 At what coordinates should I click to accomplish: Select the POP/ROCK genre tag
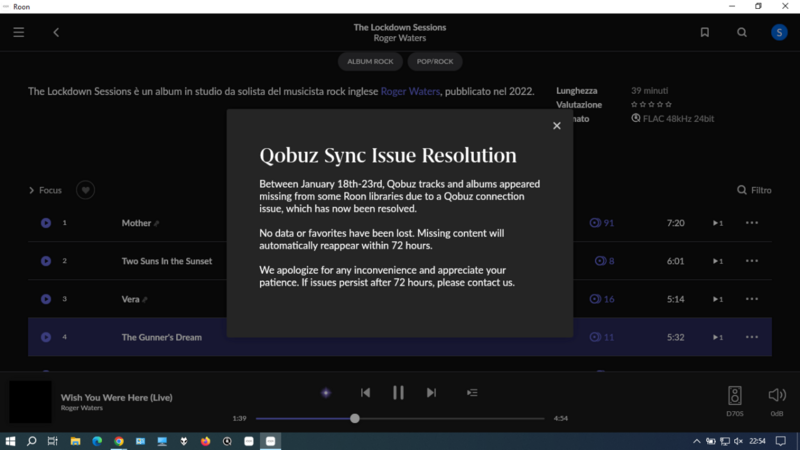coord(434,61)
